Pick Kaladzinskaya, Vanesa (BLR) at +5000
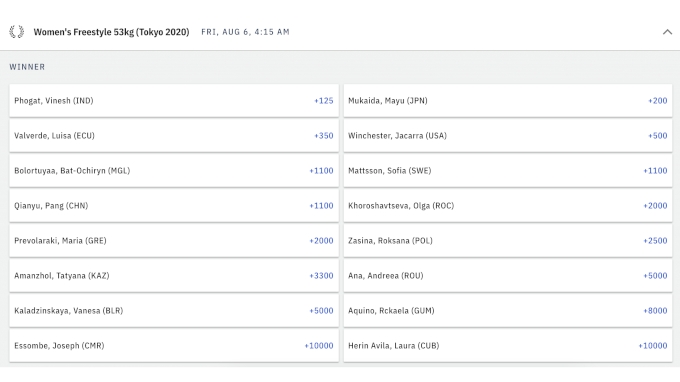The image size is (680, 382). pos(174,311)
